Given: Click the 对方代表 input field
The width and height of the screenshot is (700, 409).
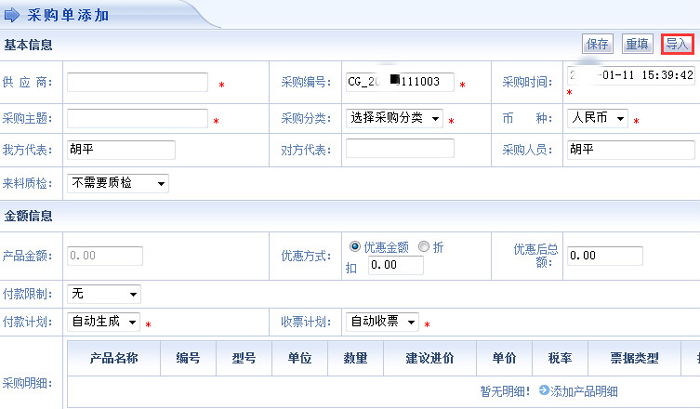Looking at the screenshot, I should (400, 149).
